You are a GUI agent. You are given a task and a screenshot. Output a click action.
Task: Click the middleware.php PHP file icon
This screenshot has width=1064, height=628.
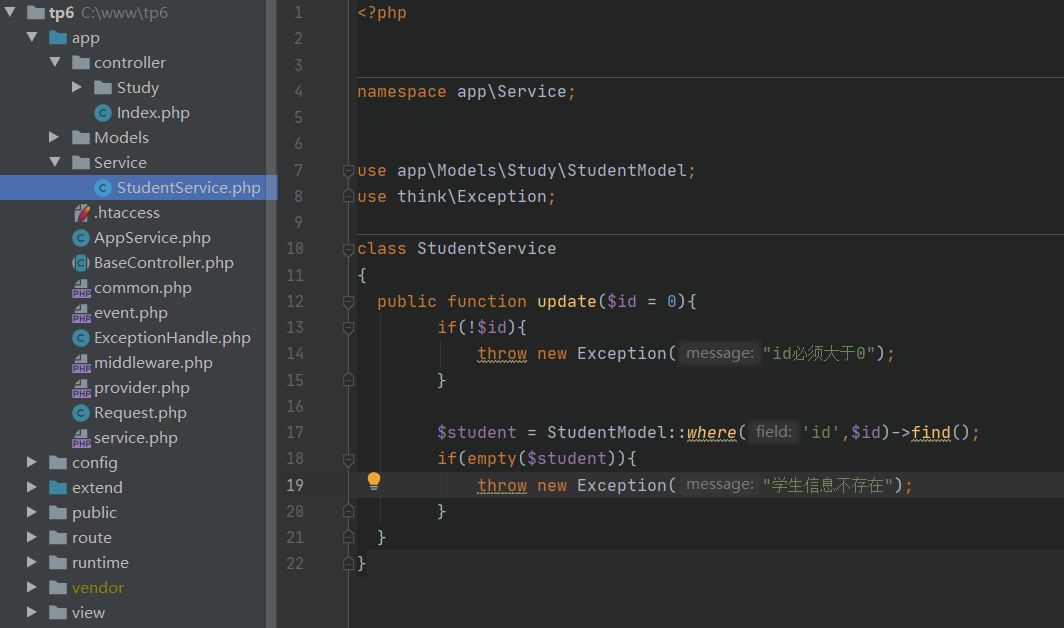point(81,363)
